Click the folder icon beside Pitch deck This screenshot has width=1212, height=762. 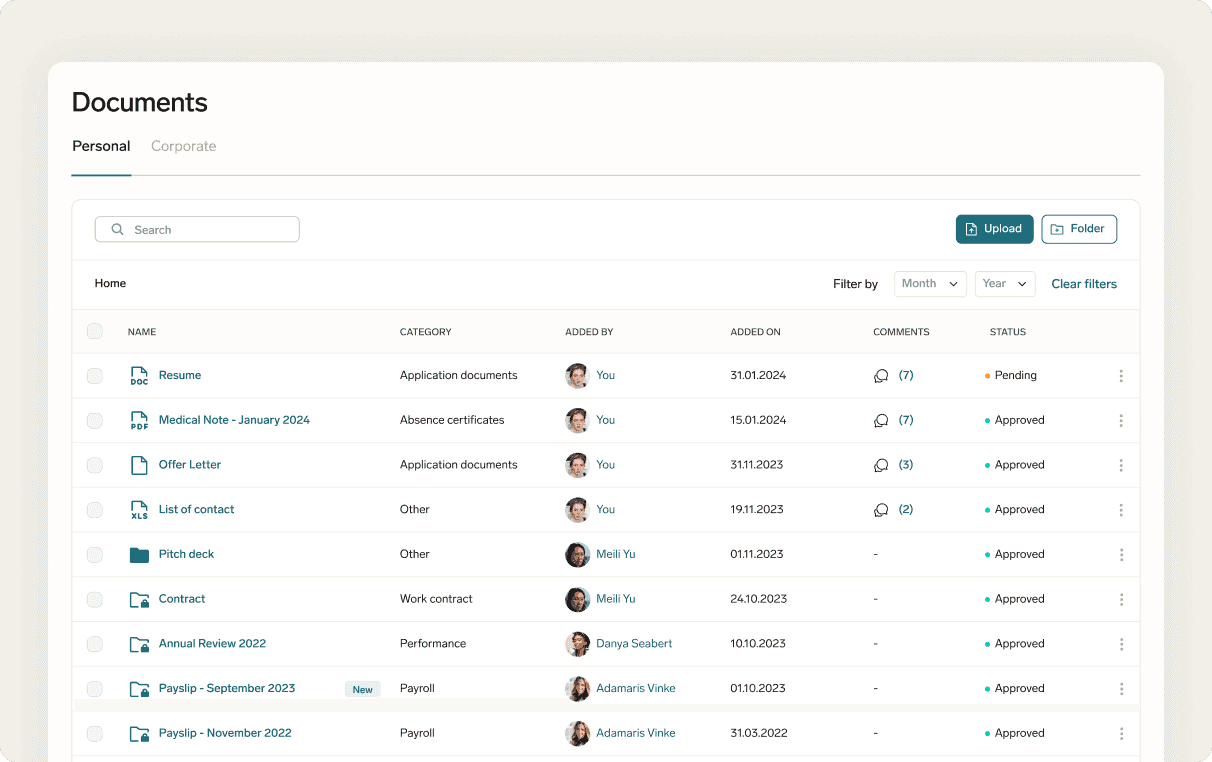coord(139,554)
